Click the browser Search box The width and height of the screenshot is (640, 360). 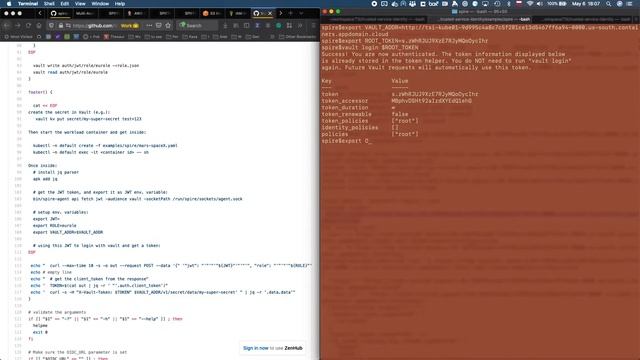point(197,25)
